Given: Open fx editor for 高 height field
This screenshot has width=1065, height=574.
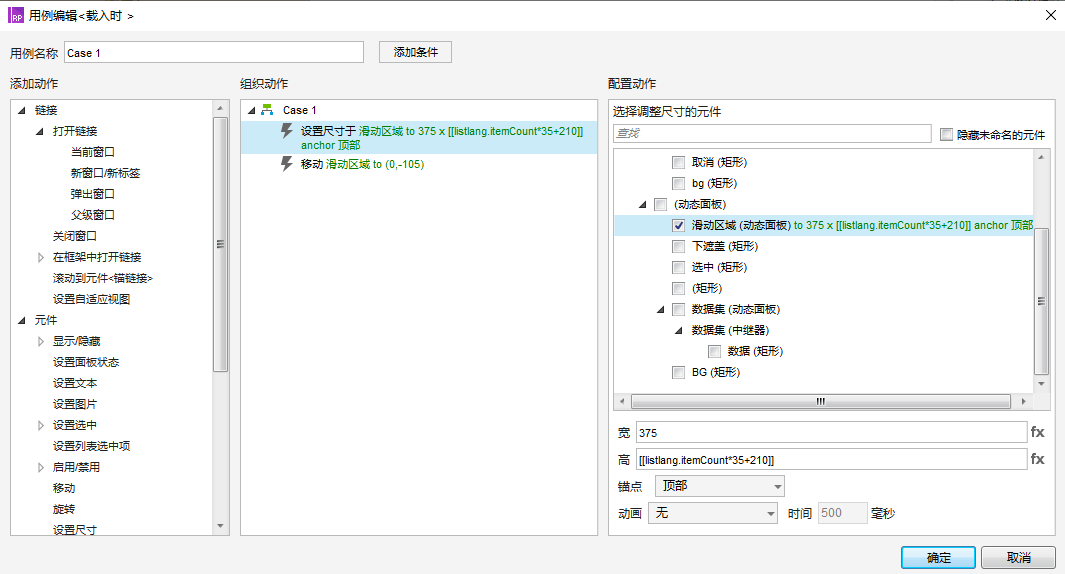Looking at the screenshot, I should pos(1037,459).
